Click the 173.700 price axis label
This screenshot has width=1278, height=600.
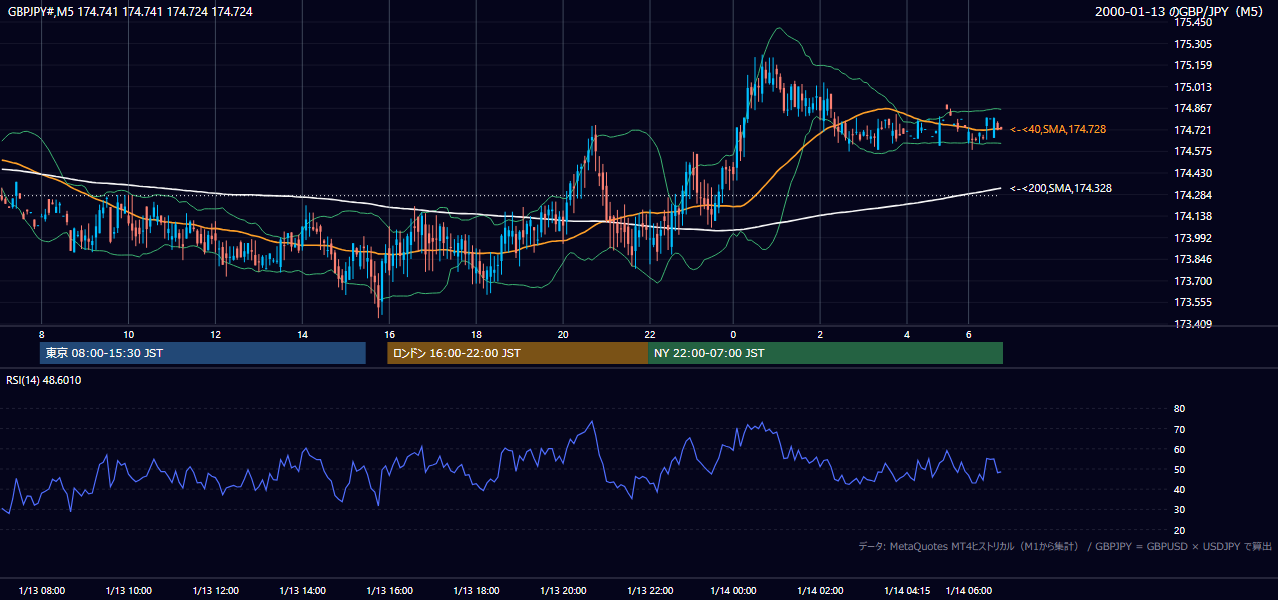(1192, 281)
